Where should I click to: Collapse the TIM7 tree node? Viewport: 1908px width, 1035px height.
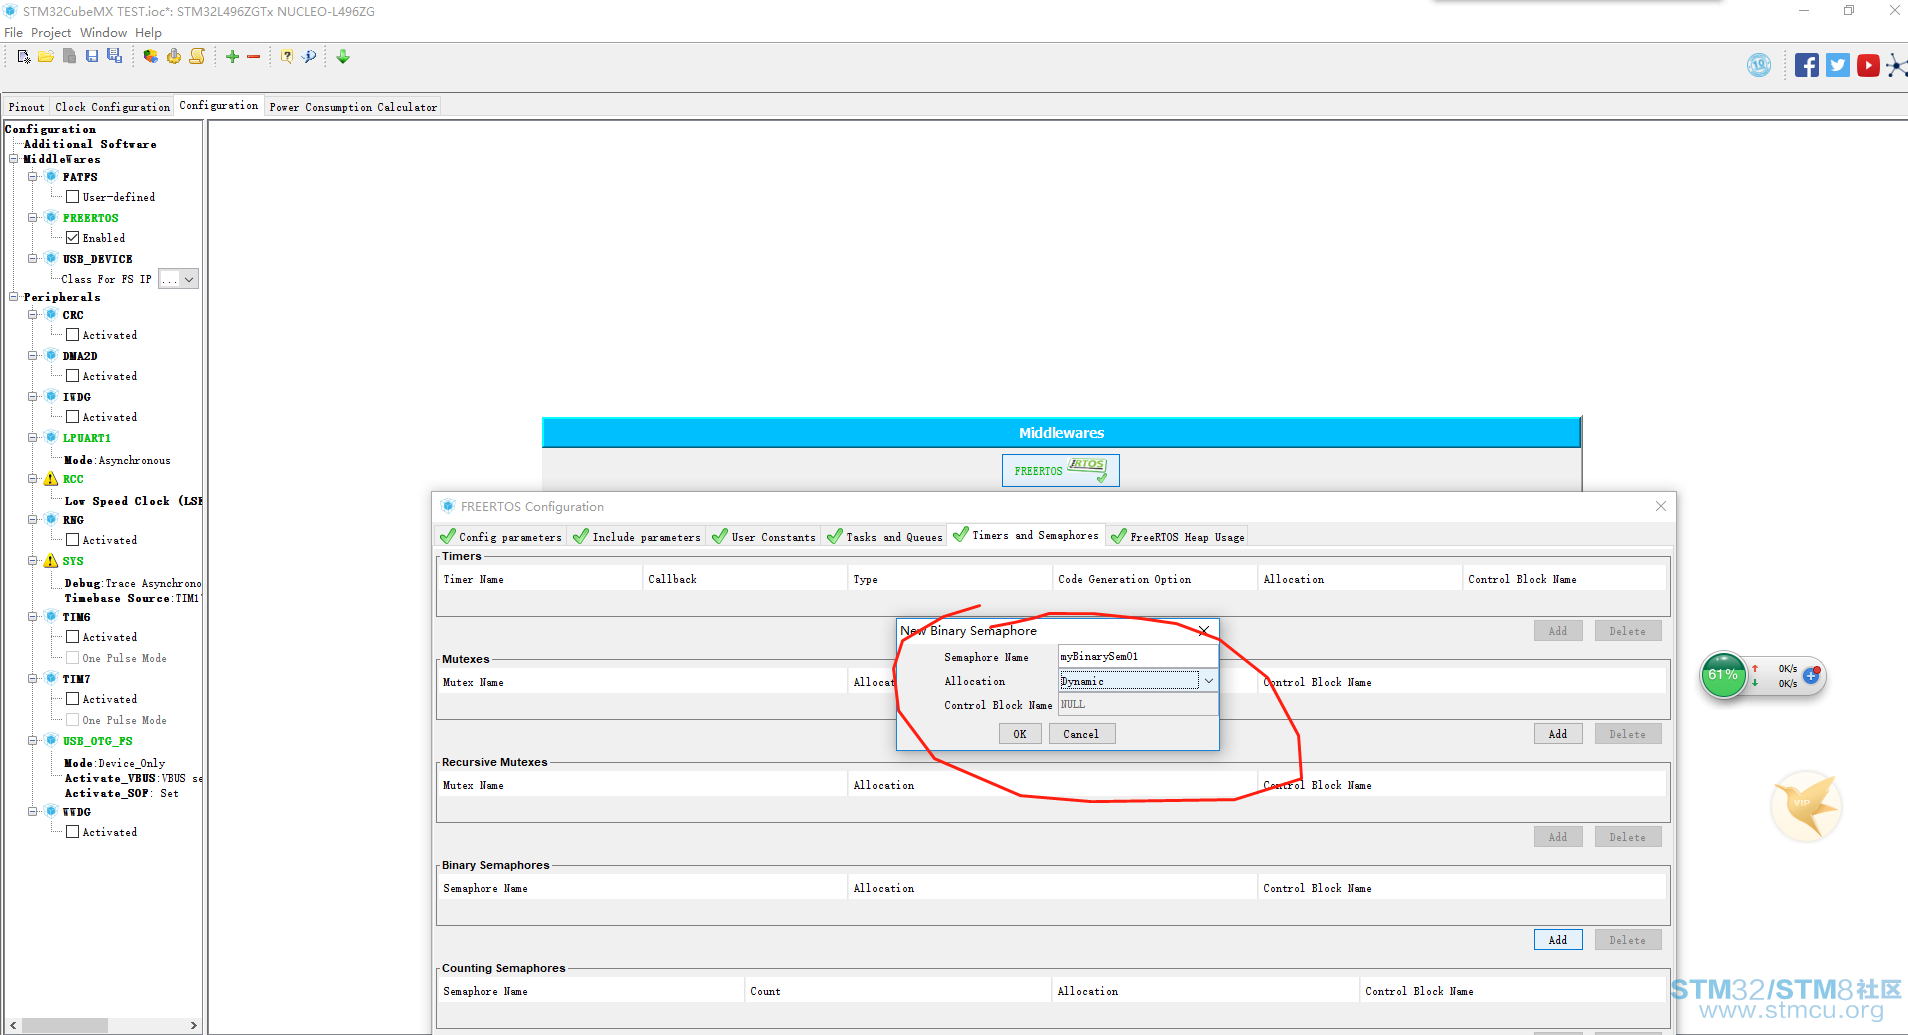33,679
